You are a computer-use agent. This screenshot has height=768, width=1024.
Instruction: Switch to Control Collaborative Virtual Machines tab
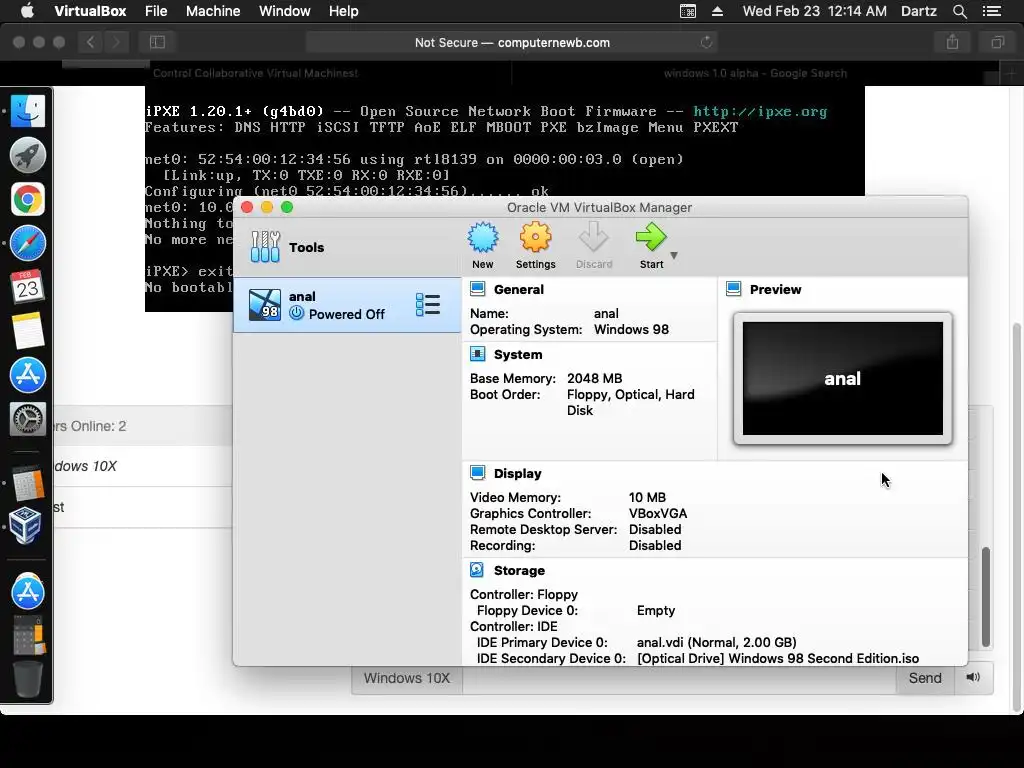[255, 73]
